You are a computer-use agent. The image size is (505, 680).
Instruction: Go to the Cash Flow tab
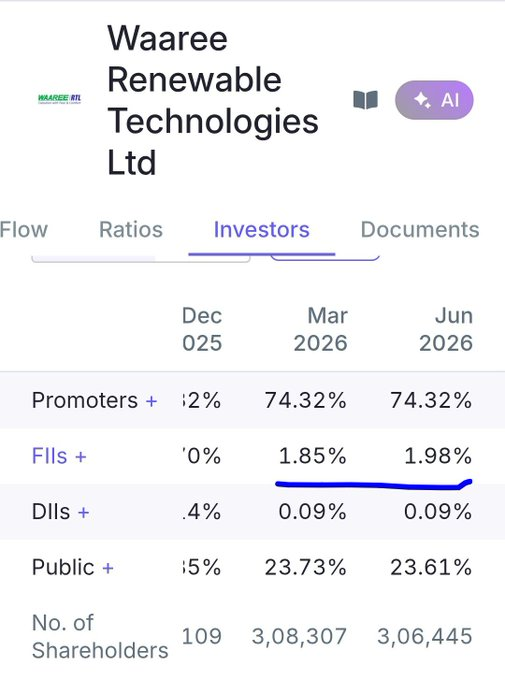24,229
